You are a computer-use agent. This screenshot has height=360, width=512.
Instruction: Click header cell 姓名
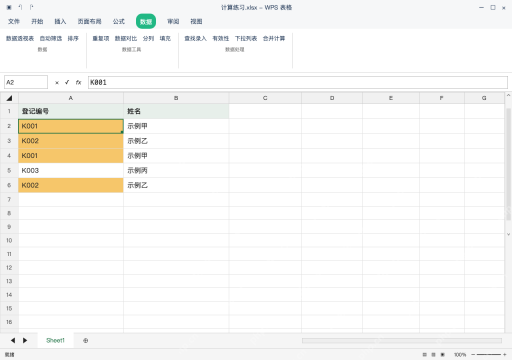[176, 111]
